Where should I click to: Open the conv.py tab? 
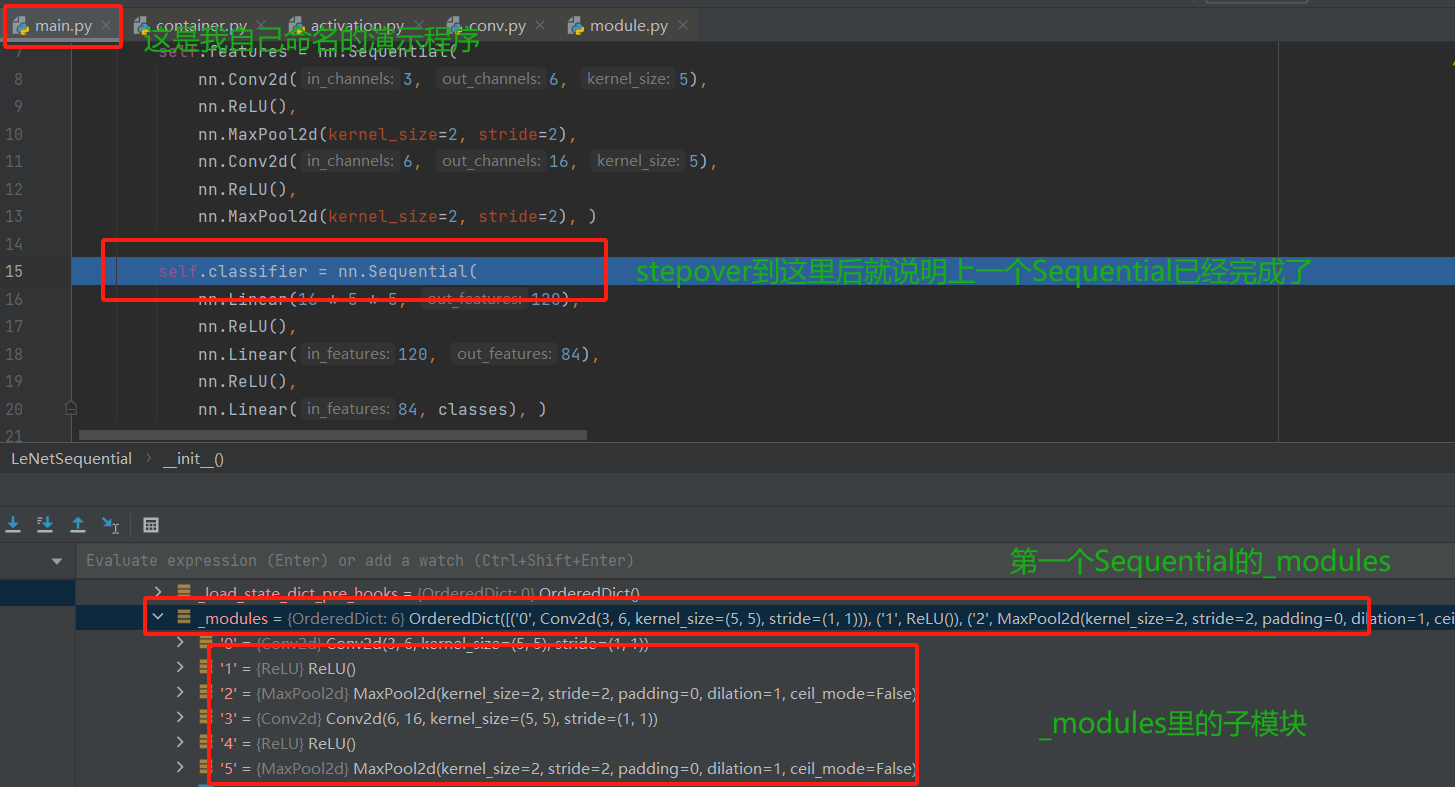(496, 26)
